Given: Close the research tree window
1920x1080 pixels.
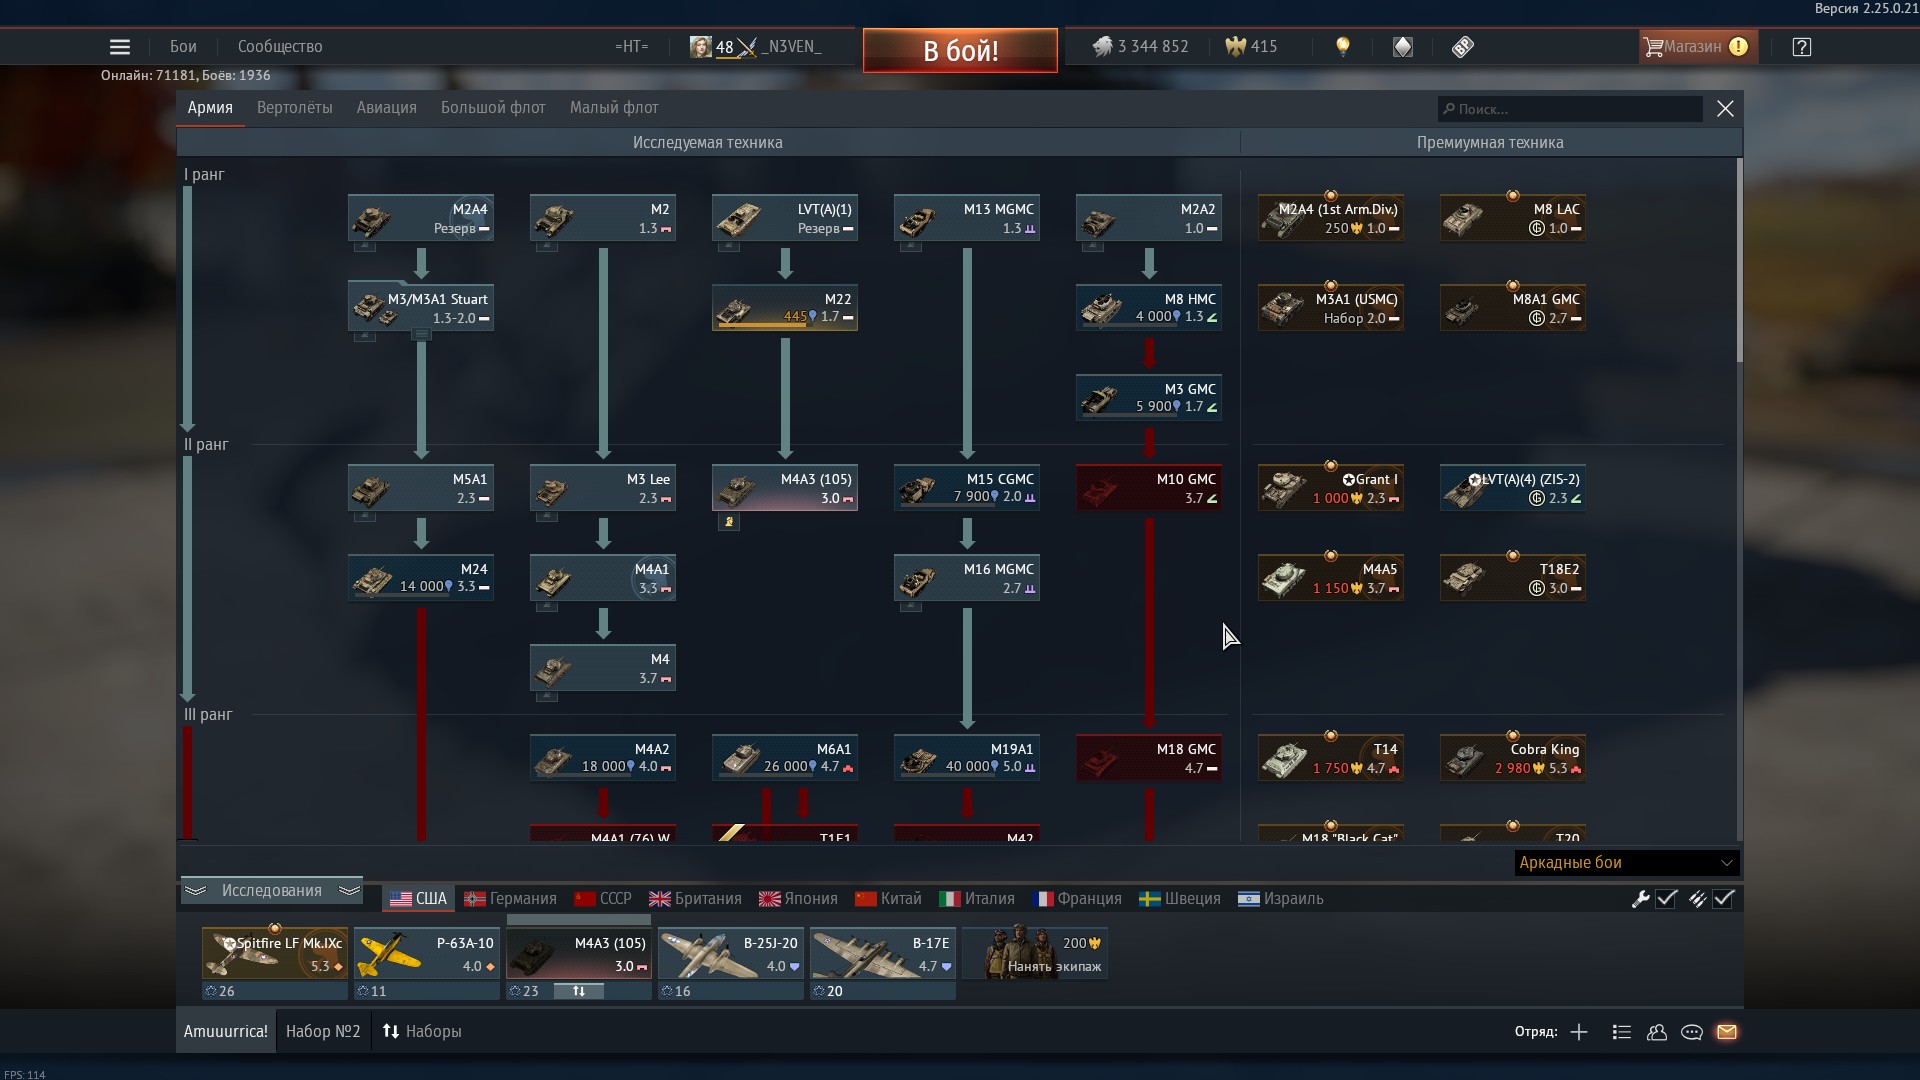Looking at the screenshot, I should tap(1725, 109).
